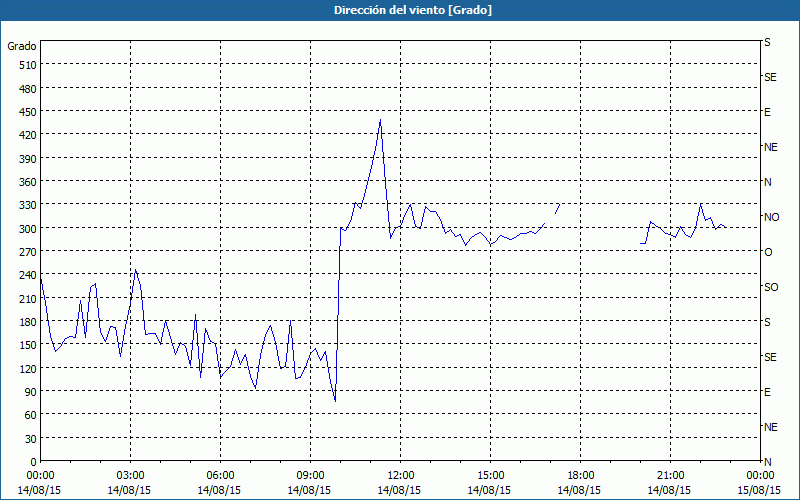Image resolution: width=800 pixels, height=500 pixels.
Task: Click the 09:00 time axis label
Action: click(x=310, y=476)
